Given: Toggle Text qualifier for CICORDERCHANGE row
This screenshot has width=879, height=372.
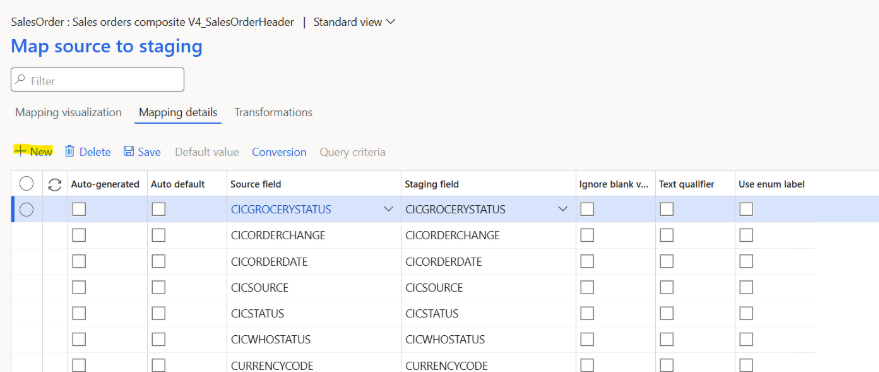Looking at the screenshot, I should [667, 235].
